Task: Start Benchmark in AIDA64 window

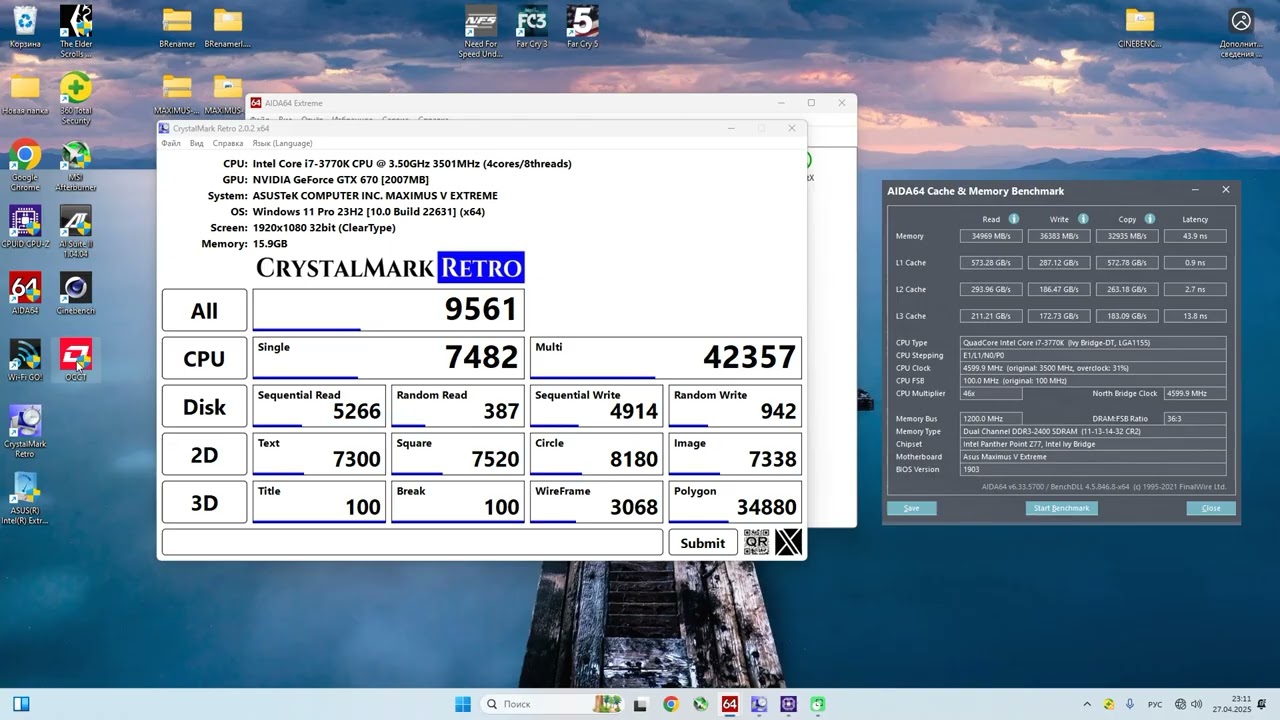Action: (x=1061, y=508)
